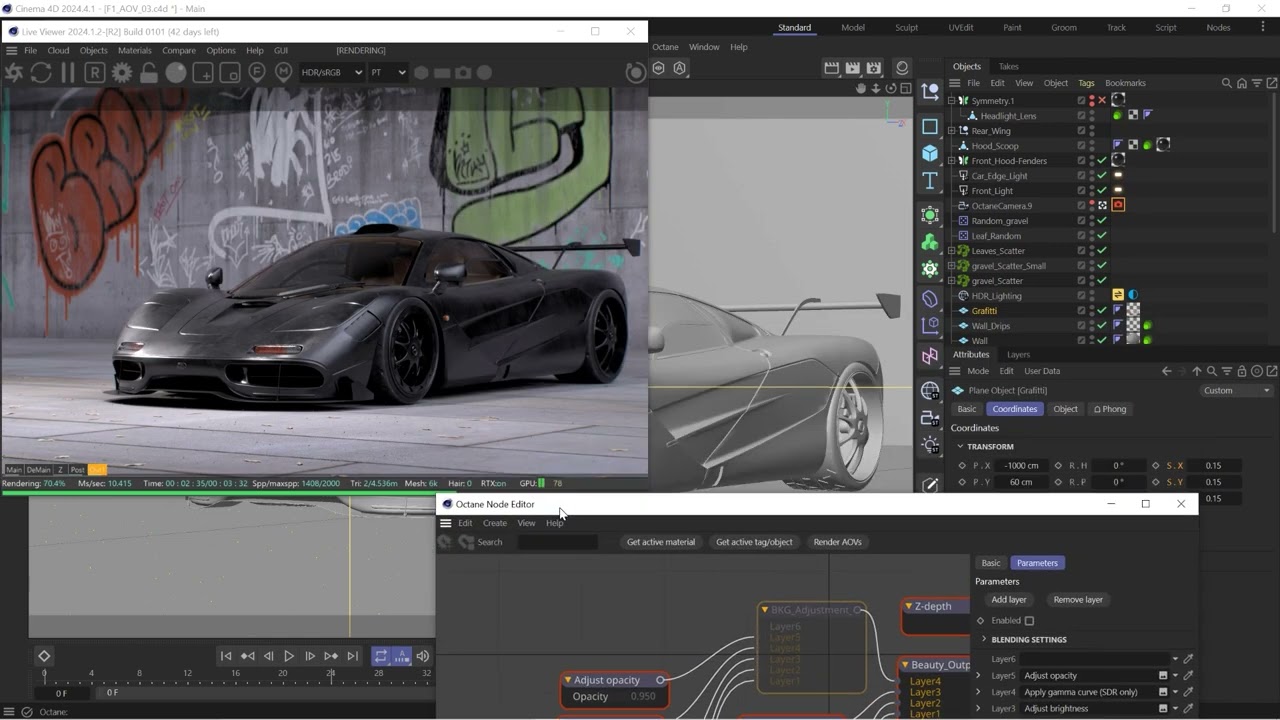Select the Cube primitive tool
Screen dimensions: 1280x720
pos(930,153)
